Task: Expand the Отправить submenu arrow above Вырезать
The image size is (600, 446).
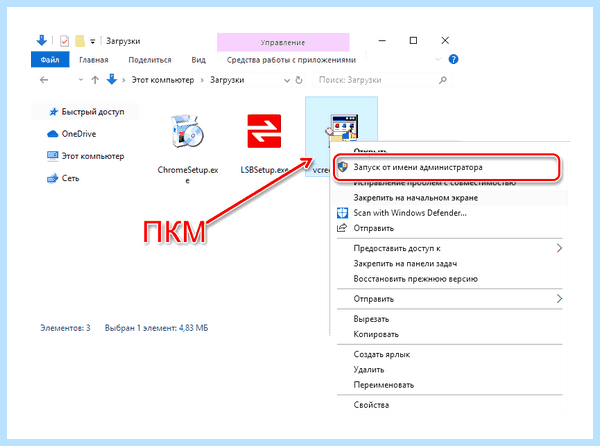Action: [559, 299]
